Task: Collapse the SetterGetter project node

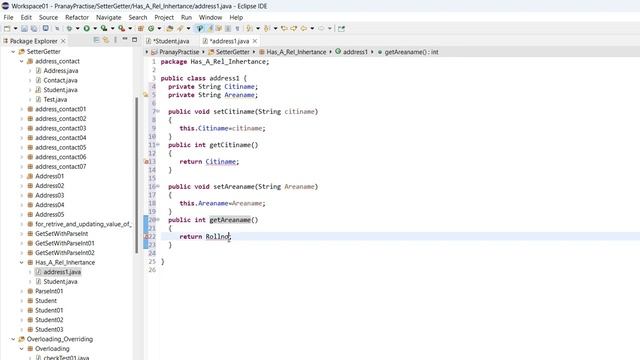Action: [13, 52]
